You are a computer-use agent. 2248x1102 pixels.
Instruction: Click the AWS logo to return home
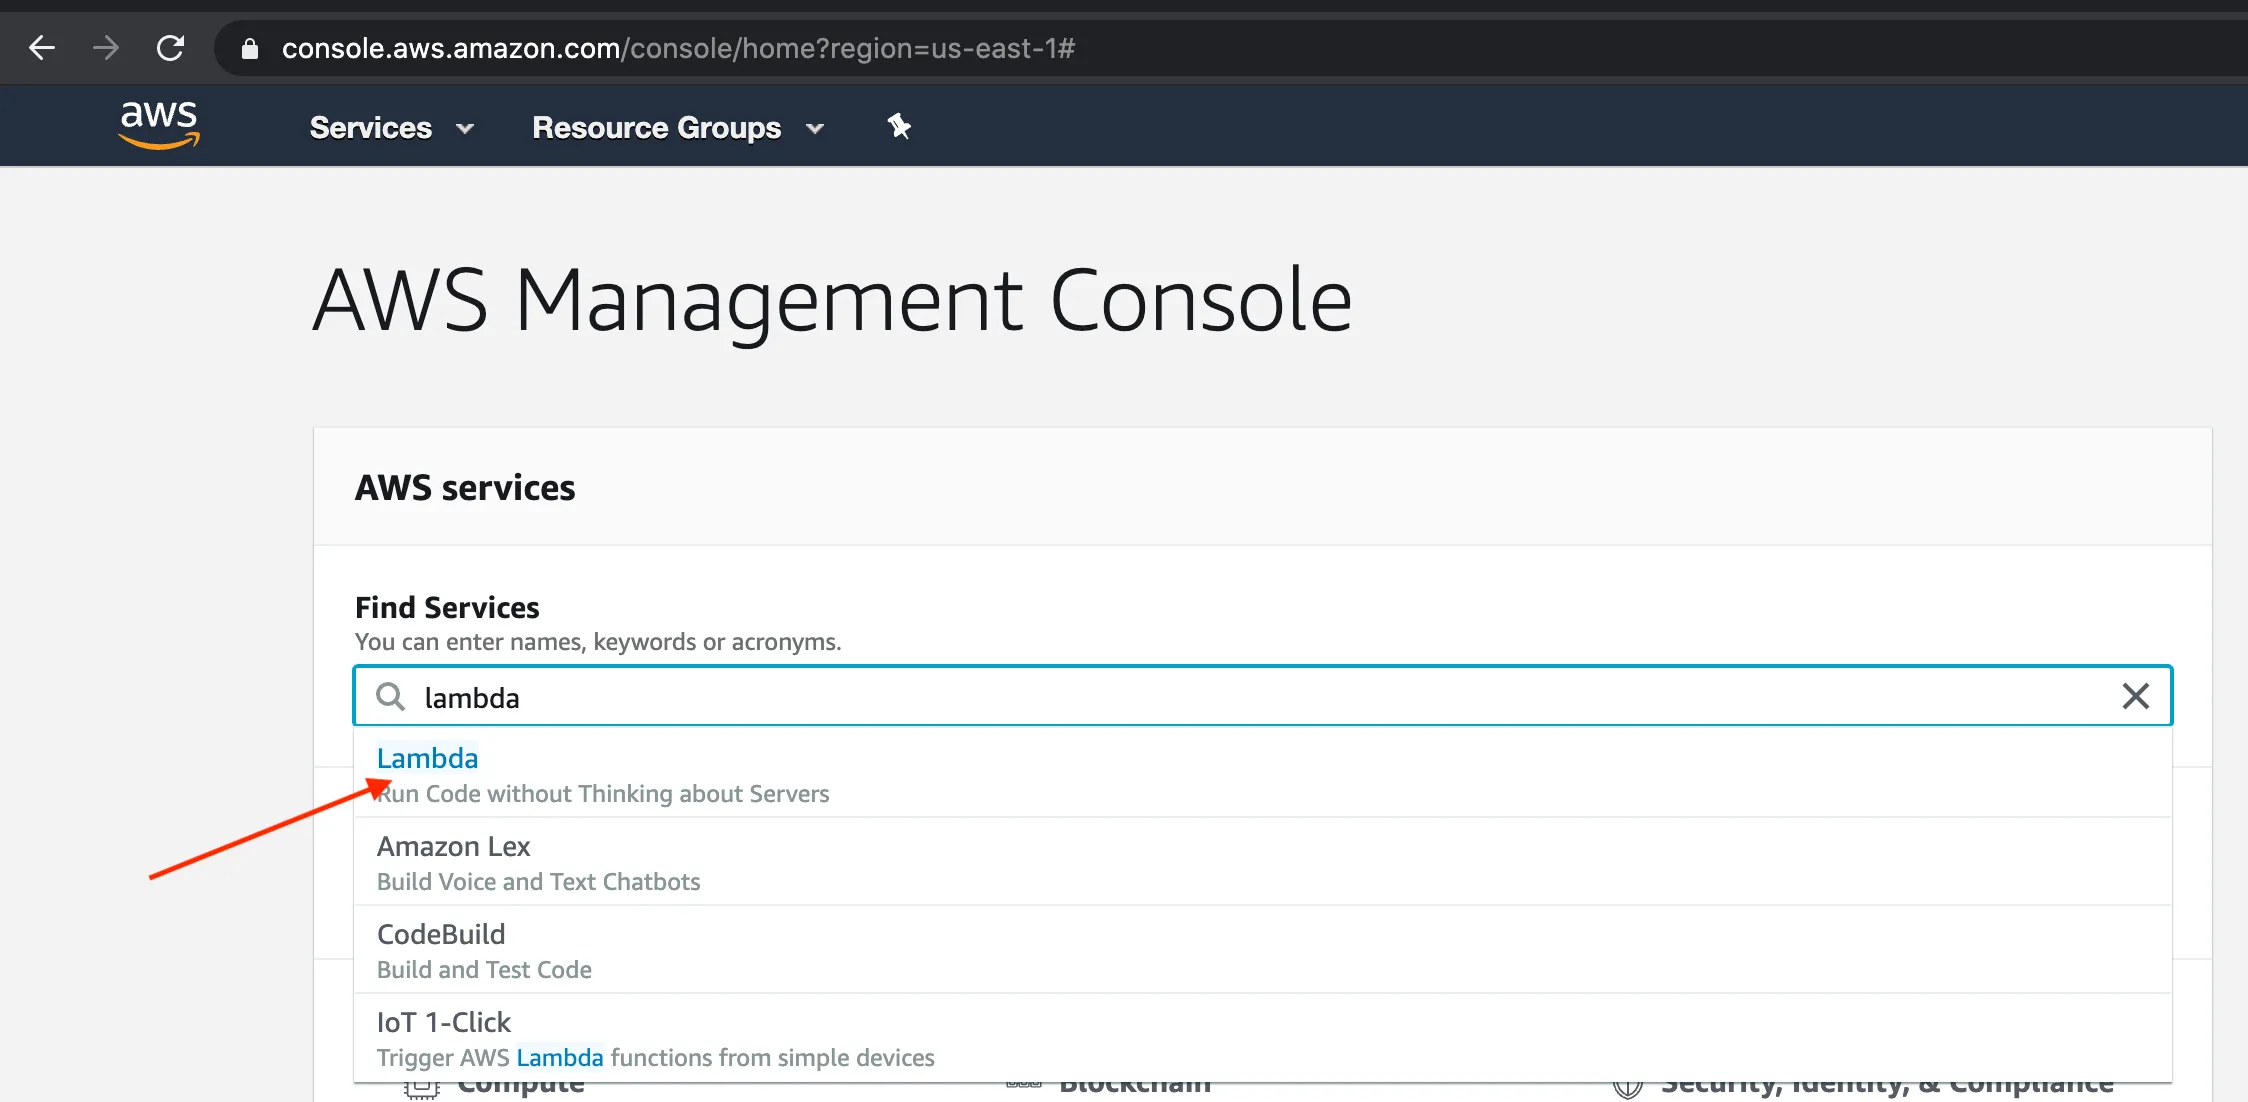158,124
